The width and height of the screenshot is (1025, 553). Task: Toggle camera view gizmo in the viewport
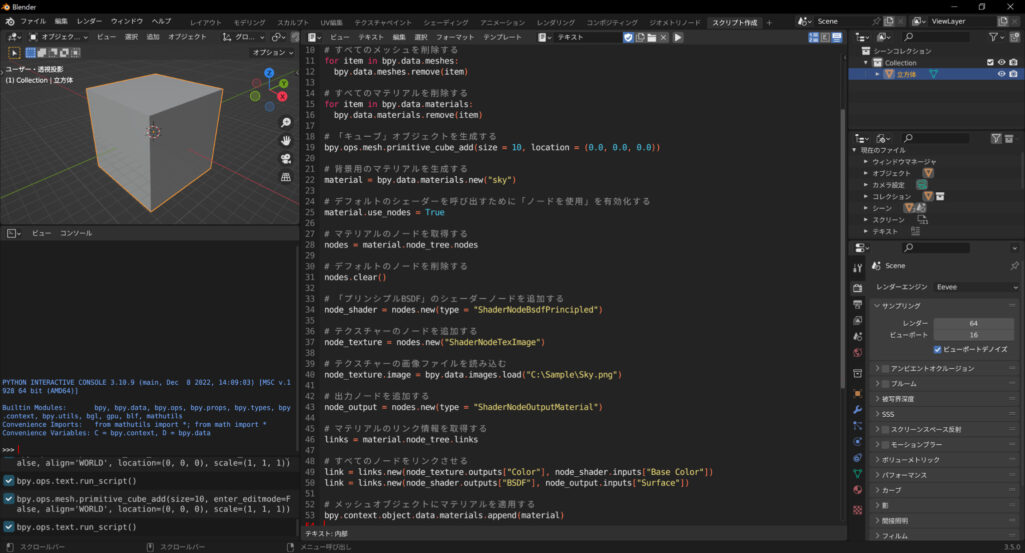click(x=286, y=159)
